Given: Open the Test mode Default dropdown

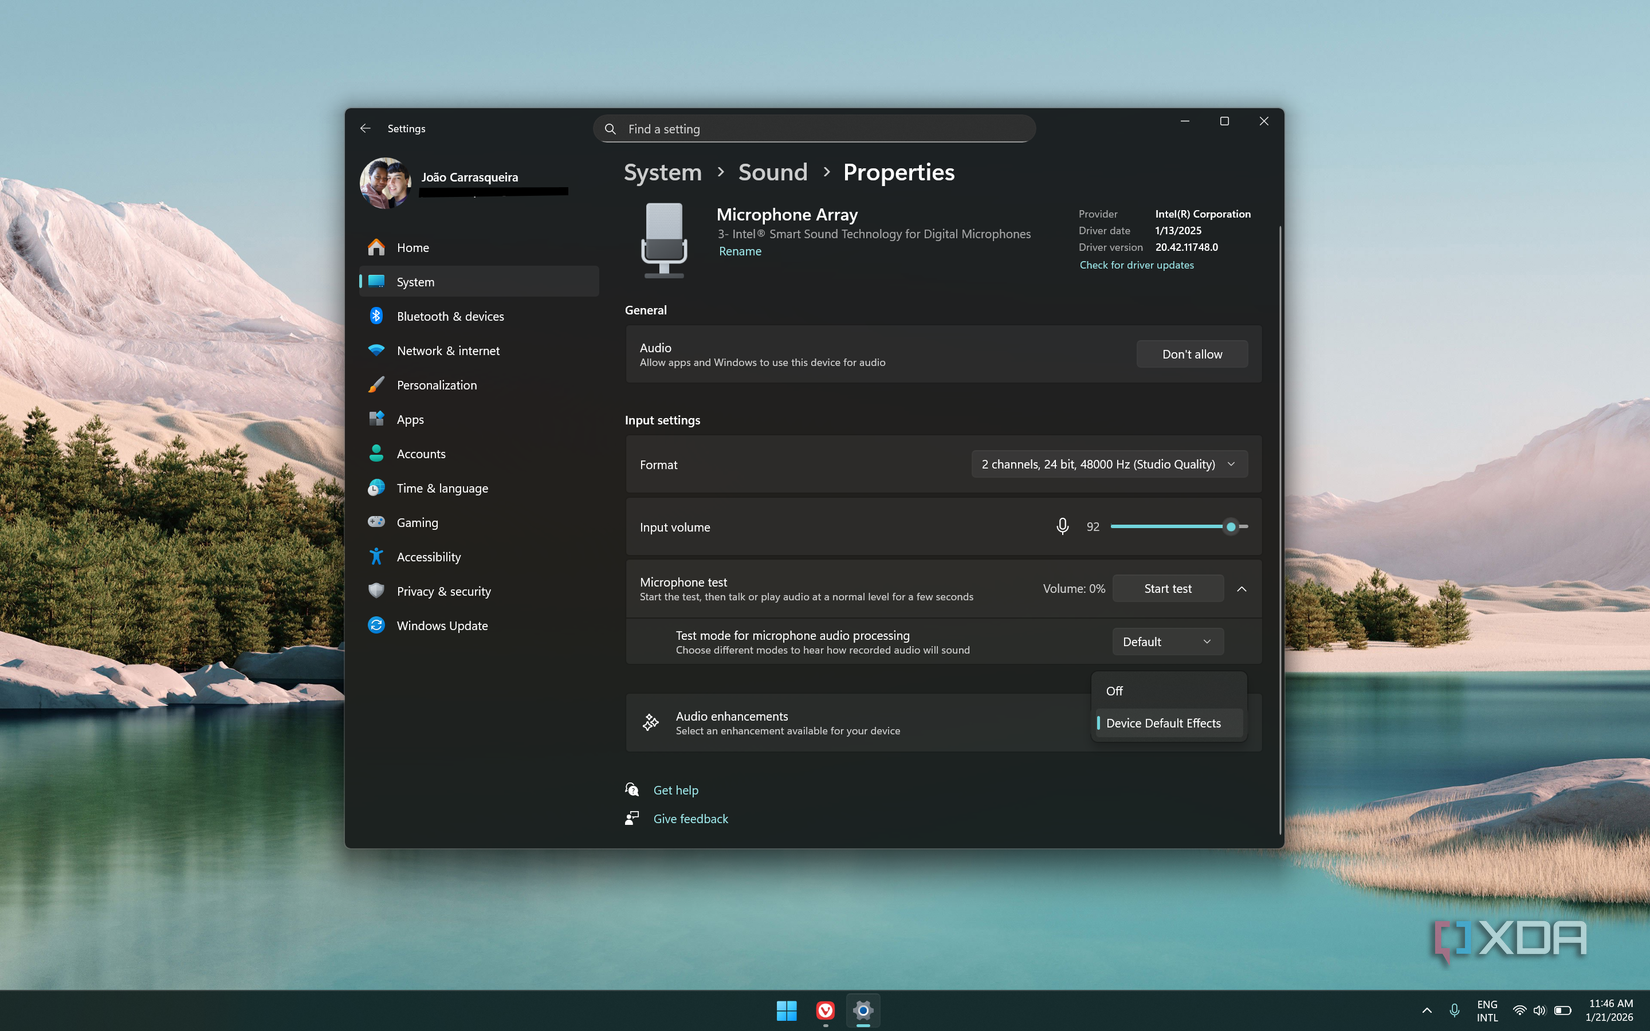Looking at the screenshot, I should (x=1167, y=642).
